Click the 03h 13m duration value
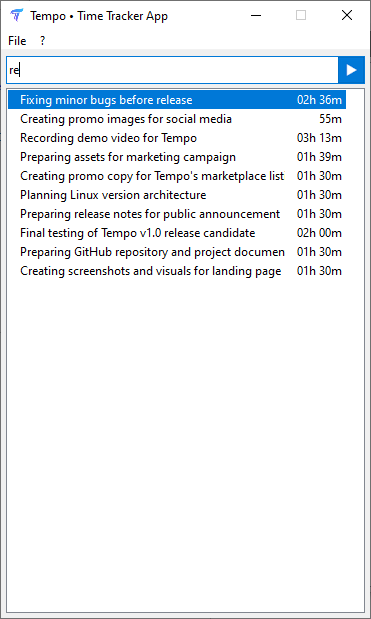371x619 pixels. click(319, 138)
